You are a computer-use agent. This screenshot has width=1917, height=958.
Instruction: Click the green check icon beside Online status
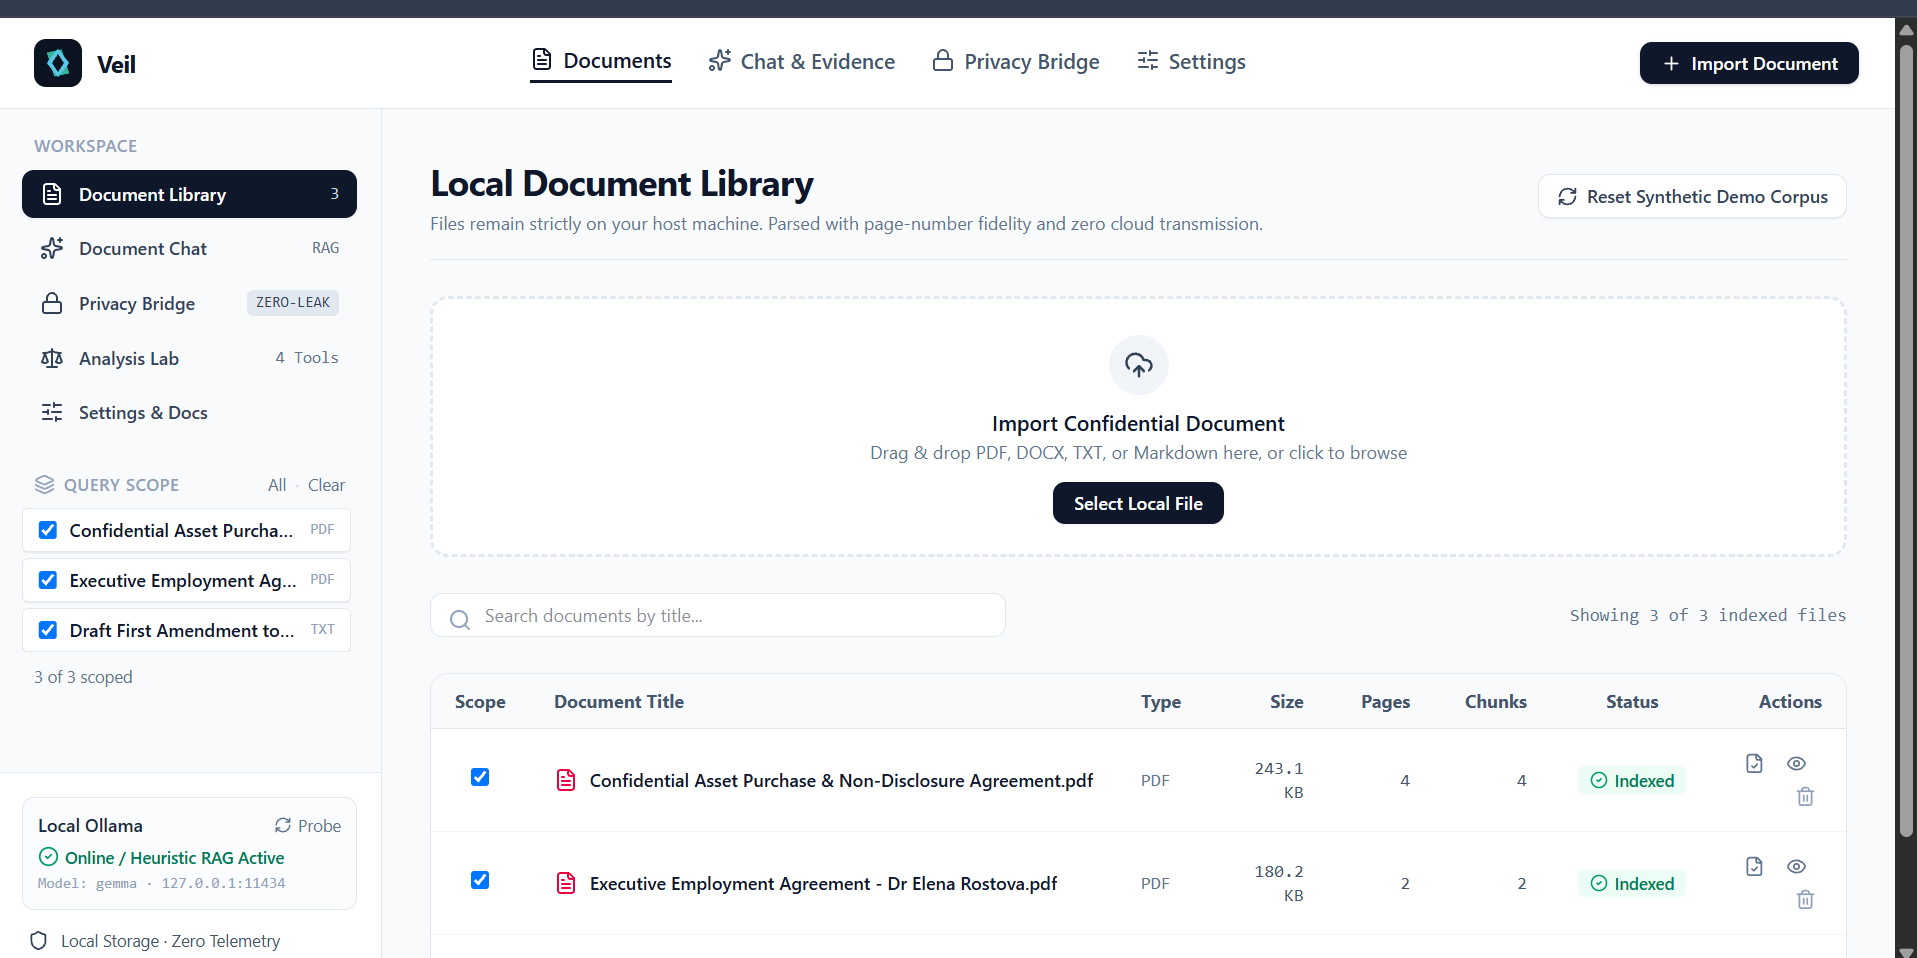click(48, 857)
